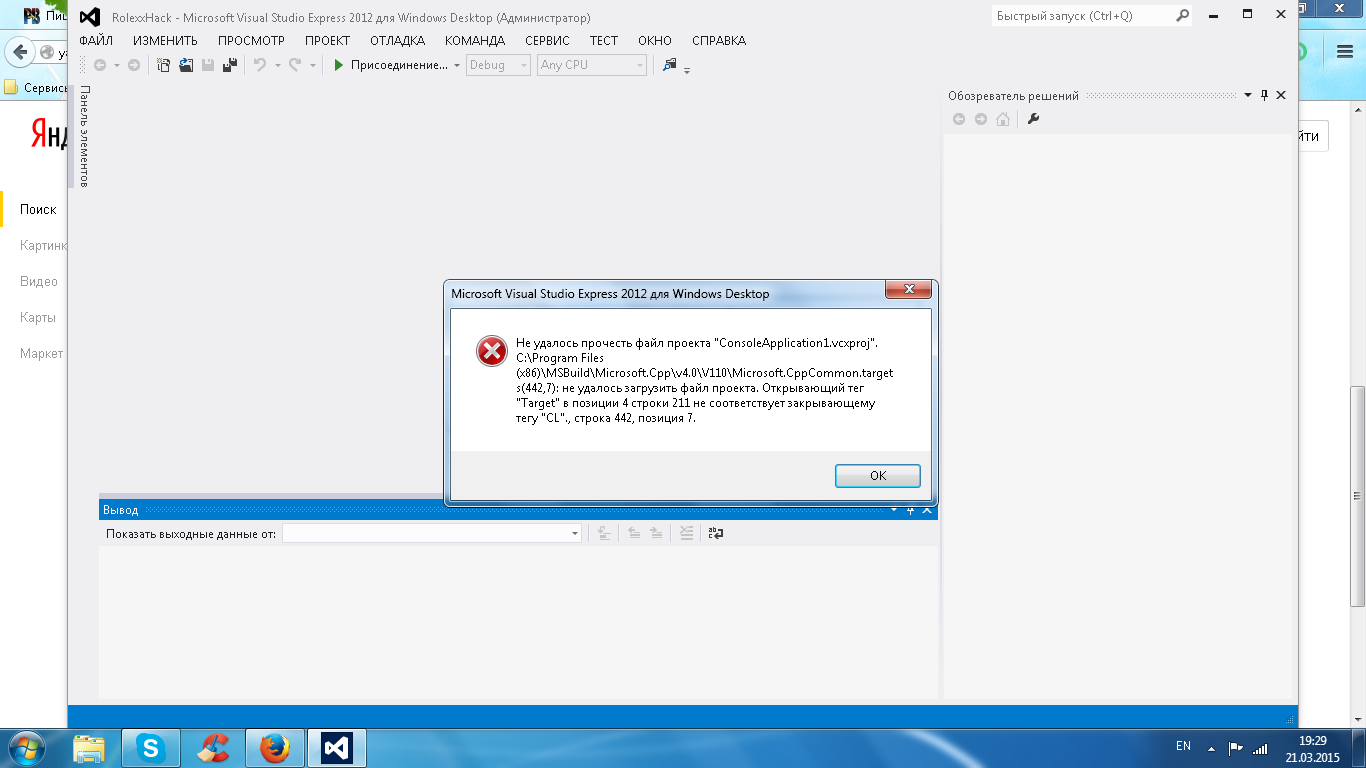Click the green Присоединение start button
This screenshot has height=768, width=1366.
(391, 65)
